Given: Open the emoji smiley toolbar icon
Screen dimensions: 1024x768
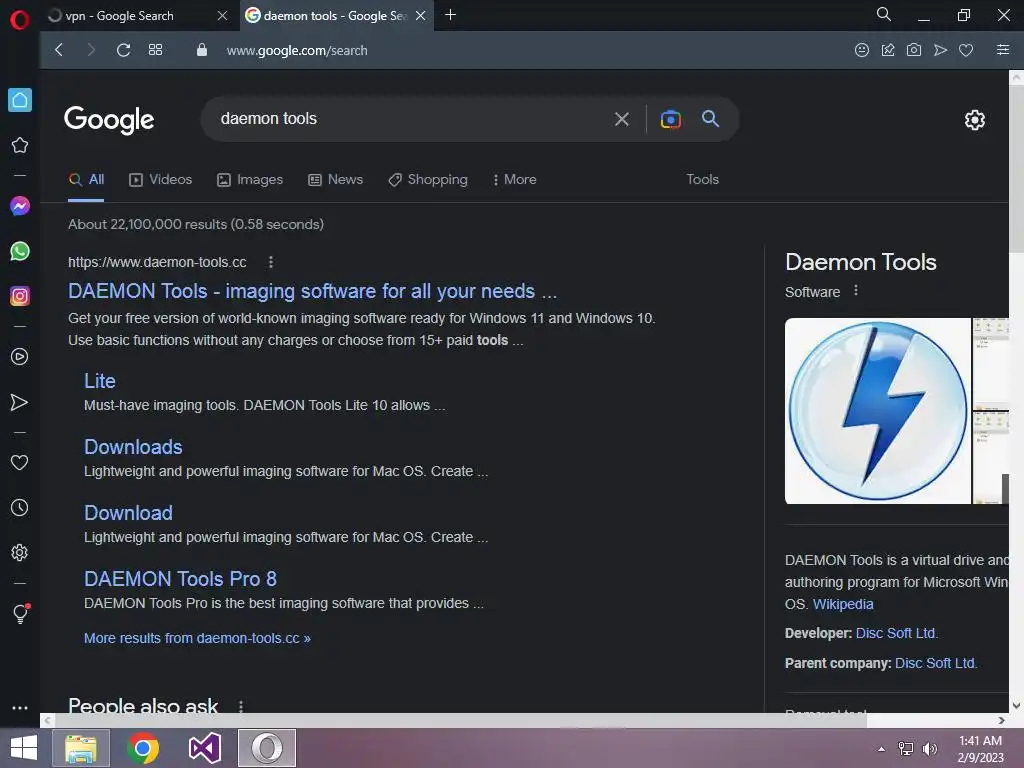Looking at the screenshot, I should [x=862, y=50].
